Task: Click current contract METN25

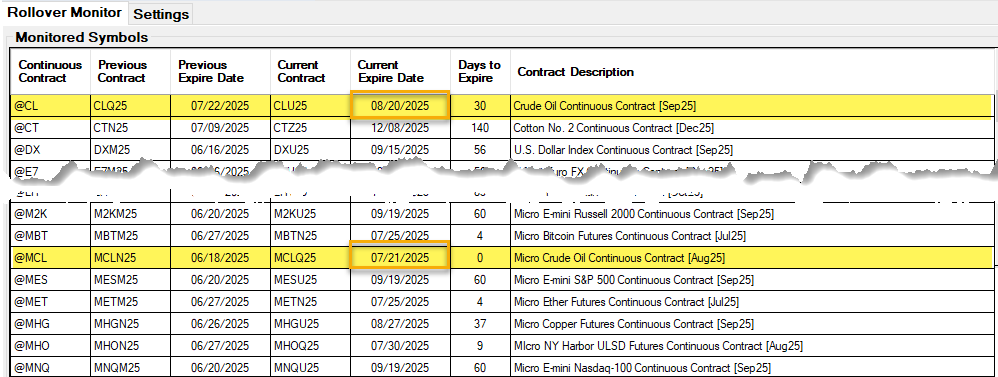Action: point(311,302)
